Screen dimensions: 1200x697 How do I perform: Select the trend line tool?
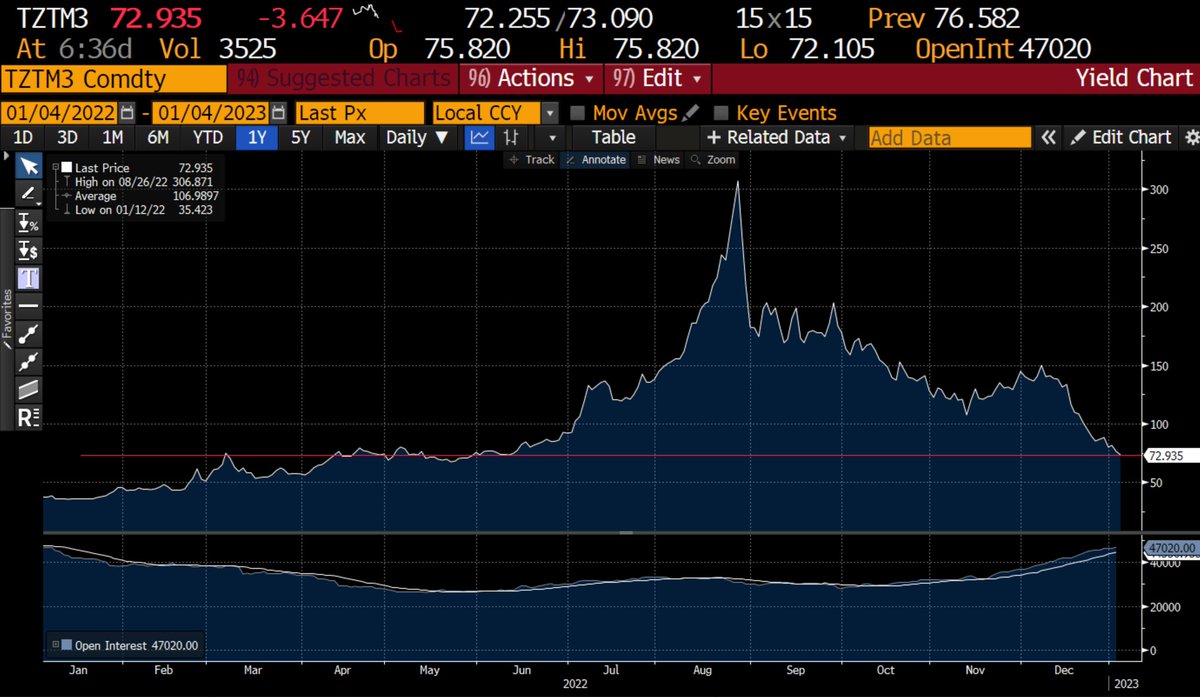(x=29, y=333)
